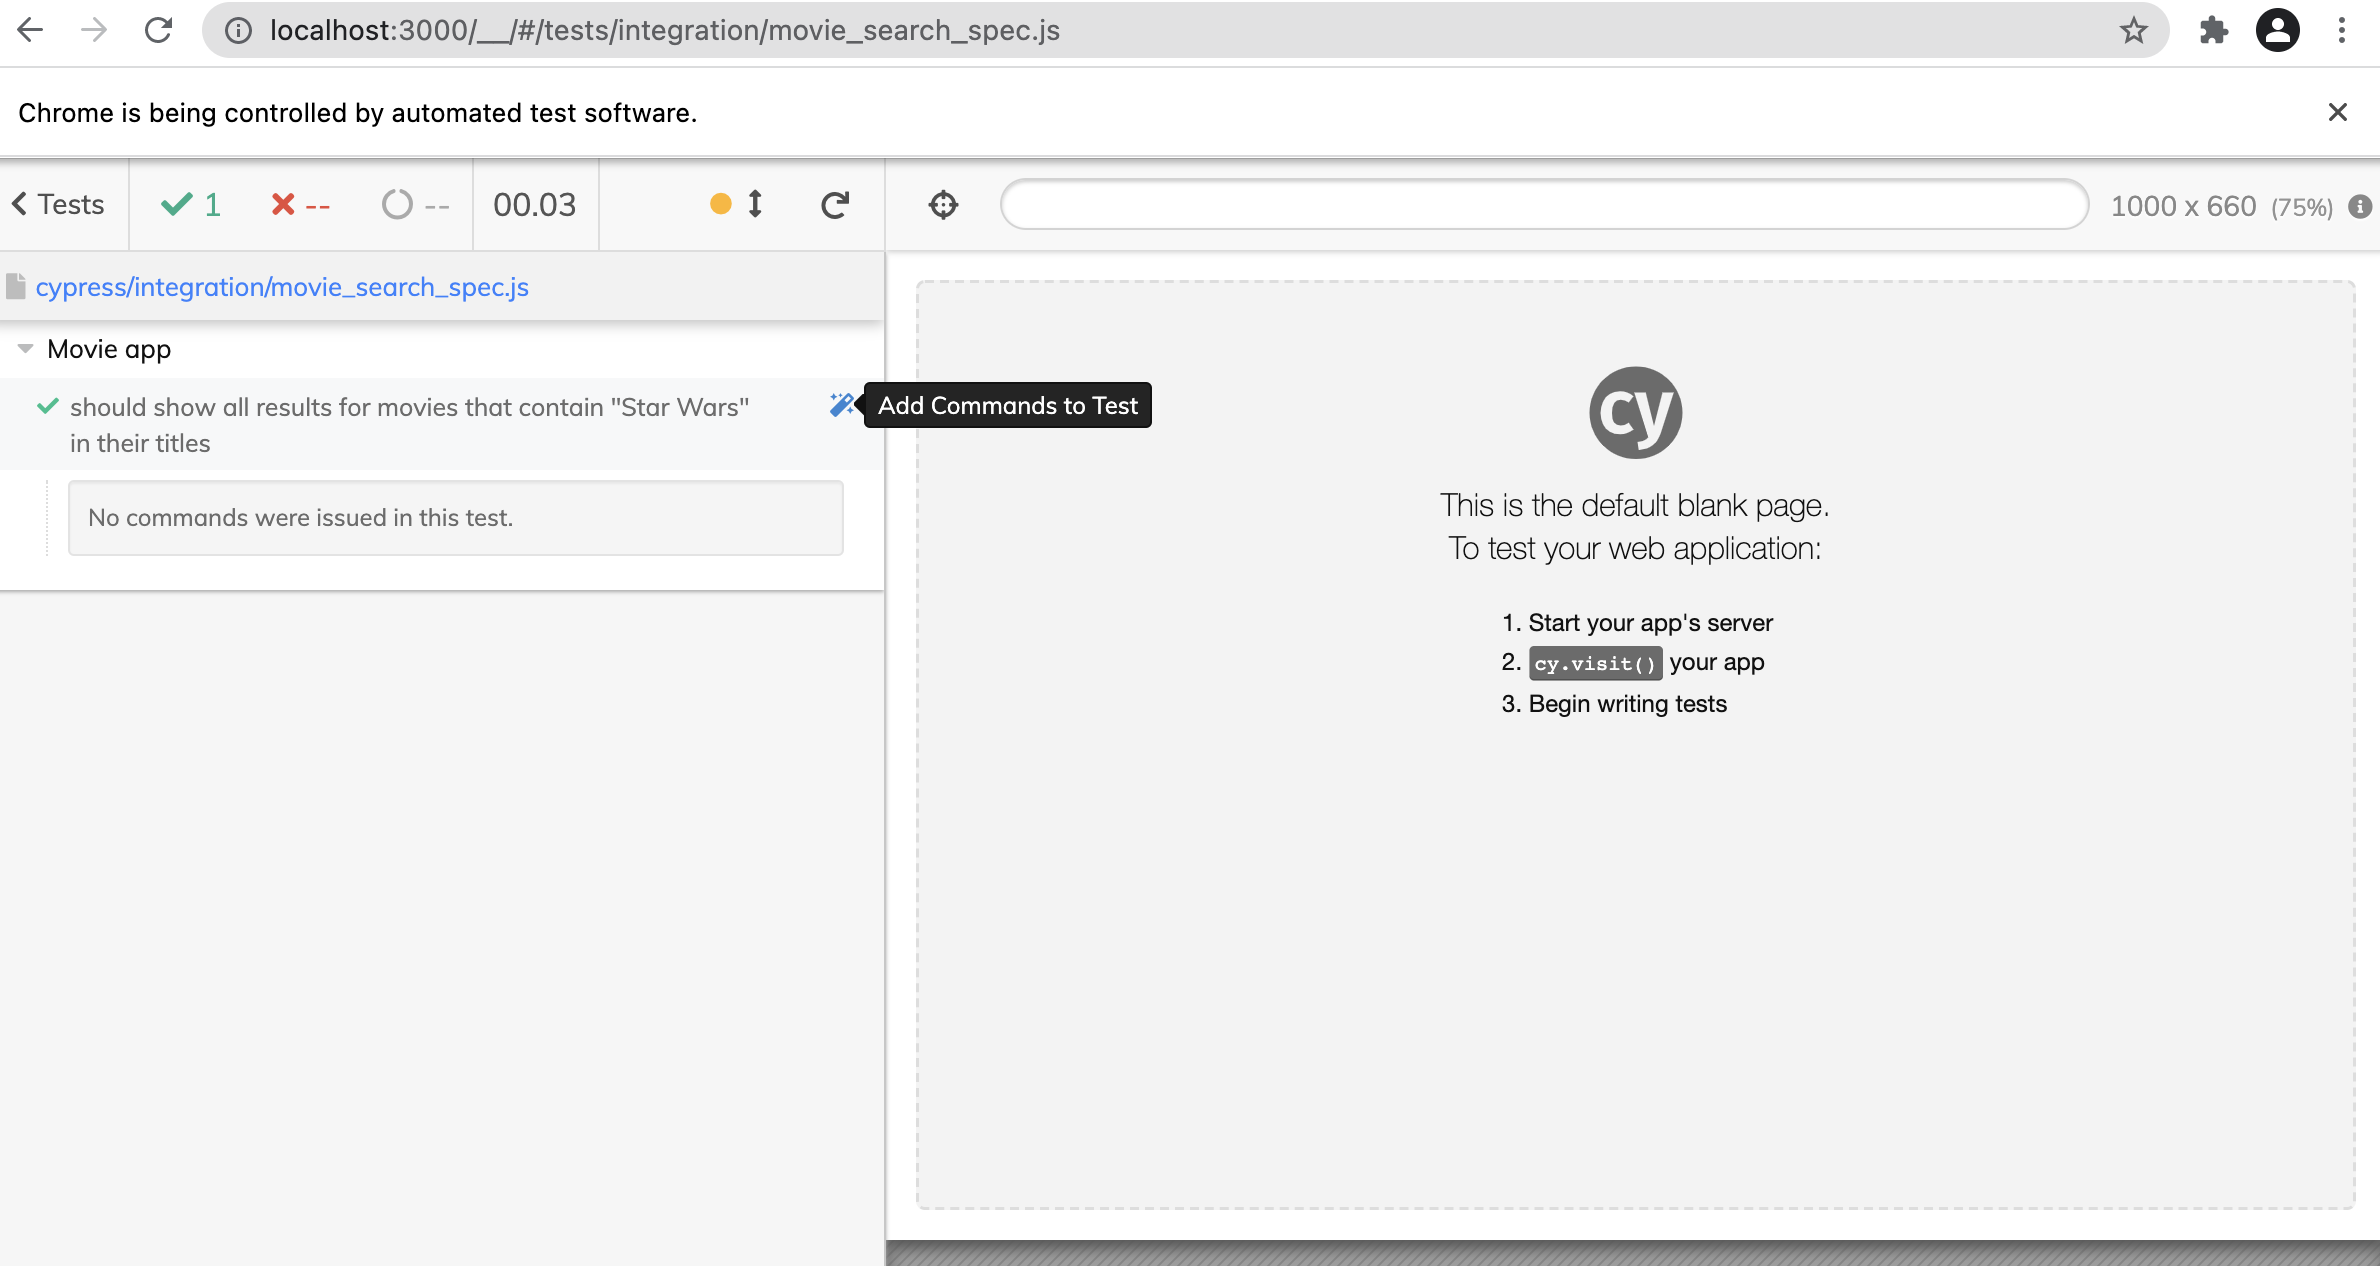Image resolution: width=2380 pixels, height=1266 pixels.
Task: Expand the Star Wars search test details
Action: tap(408, 424)
